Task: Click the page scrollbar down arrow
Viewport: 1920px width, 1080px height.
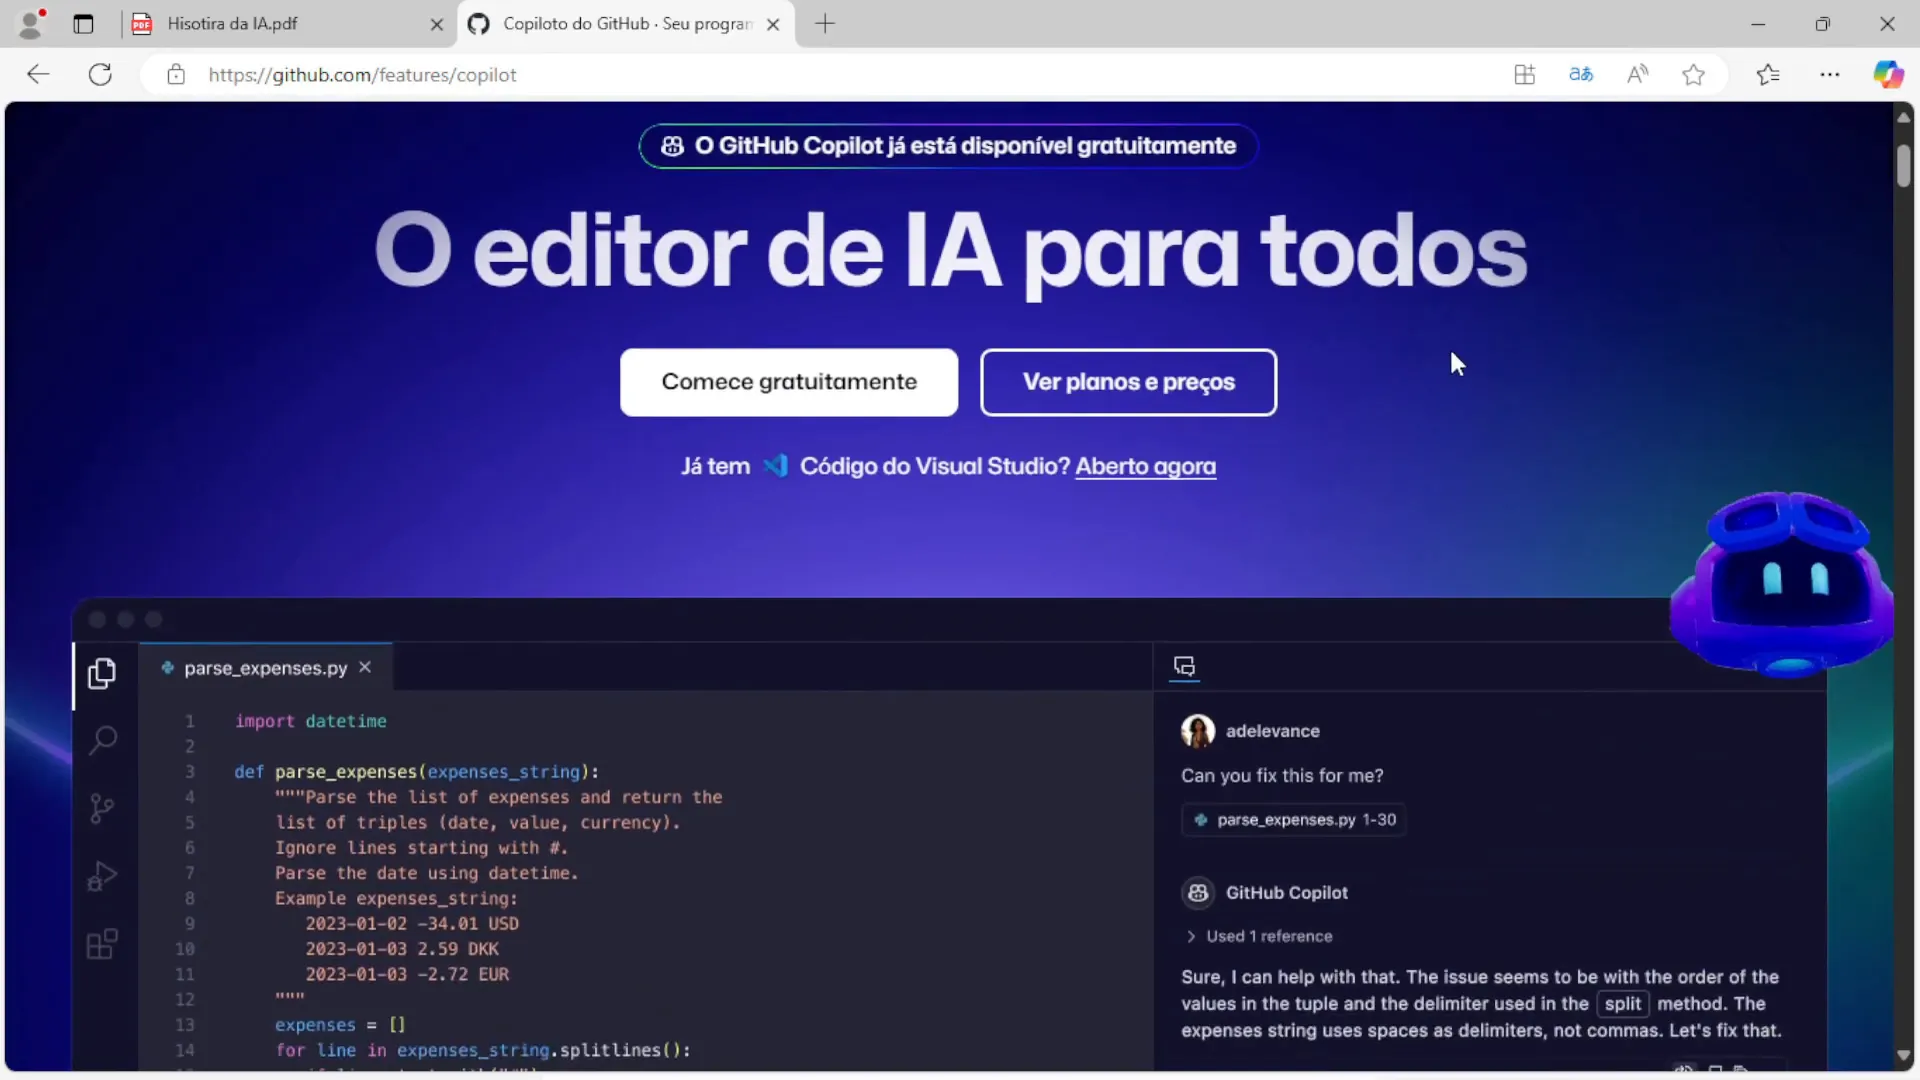Action: pos(1903,1056)
